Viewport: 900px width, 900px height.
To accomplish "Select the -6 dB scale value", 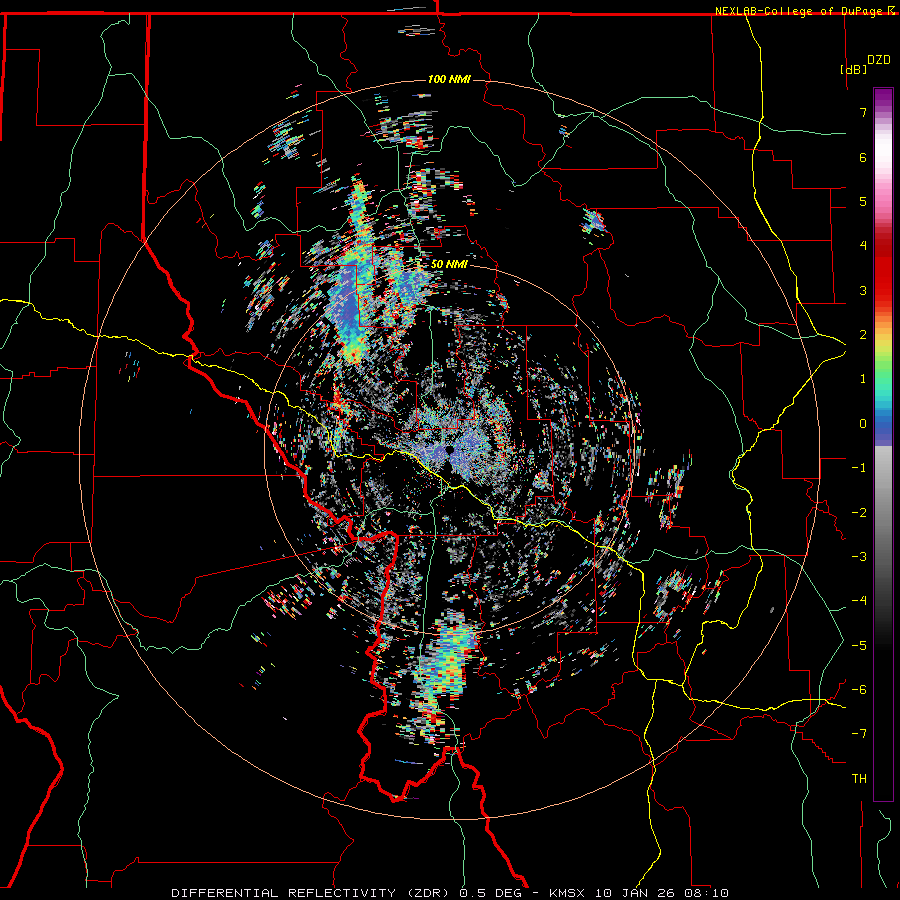I will pyautogui.click(x=859, y=690).
